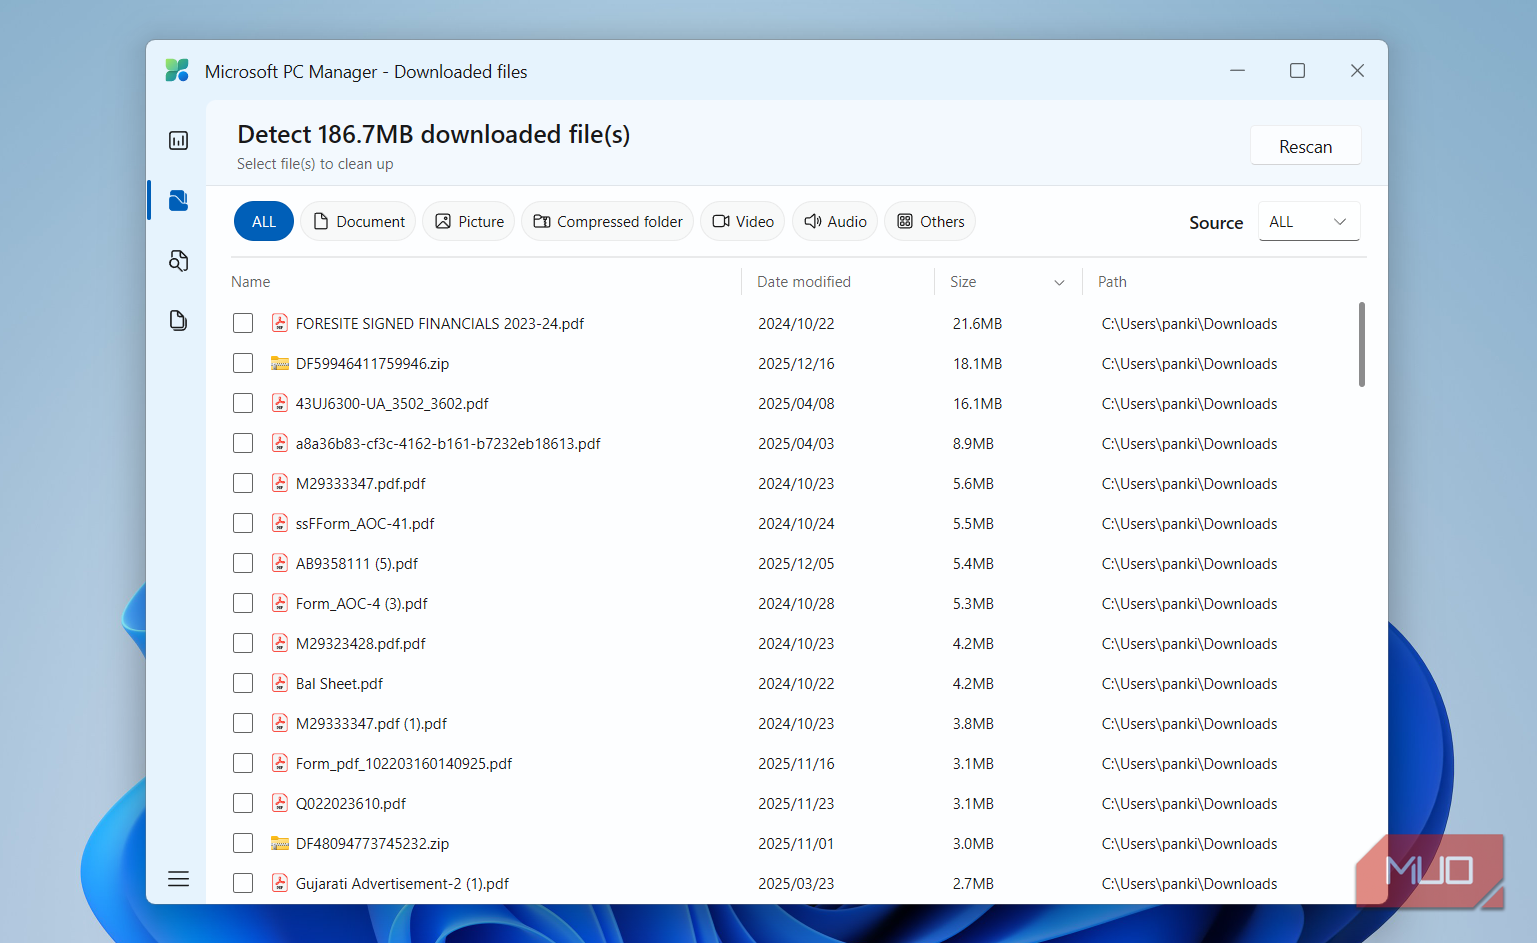Click PDF icon of Form_AOC-4 (3).pdf
This screenshot has height=943, width=1537.
tap(280, 603)
